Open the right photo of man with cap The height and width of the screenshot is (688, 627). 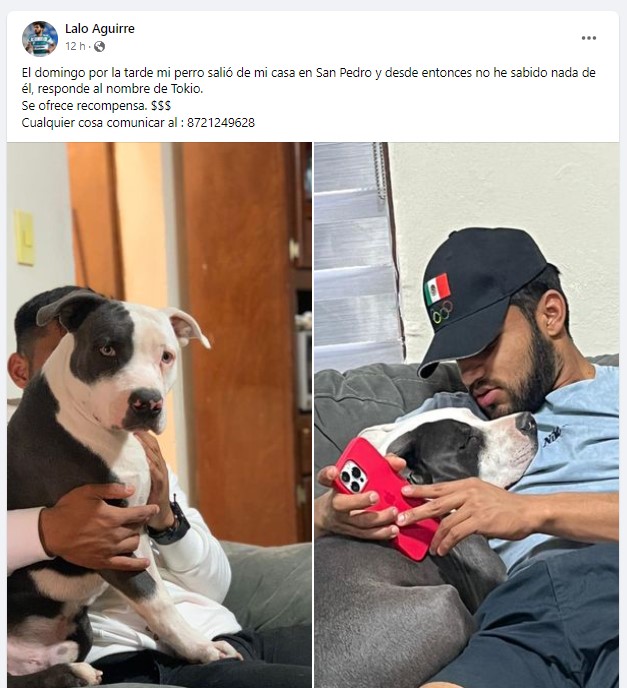click(x=467, y=415)
